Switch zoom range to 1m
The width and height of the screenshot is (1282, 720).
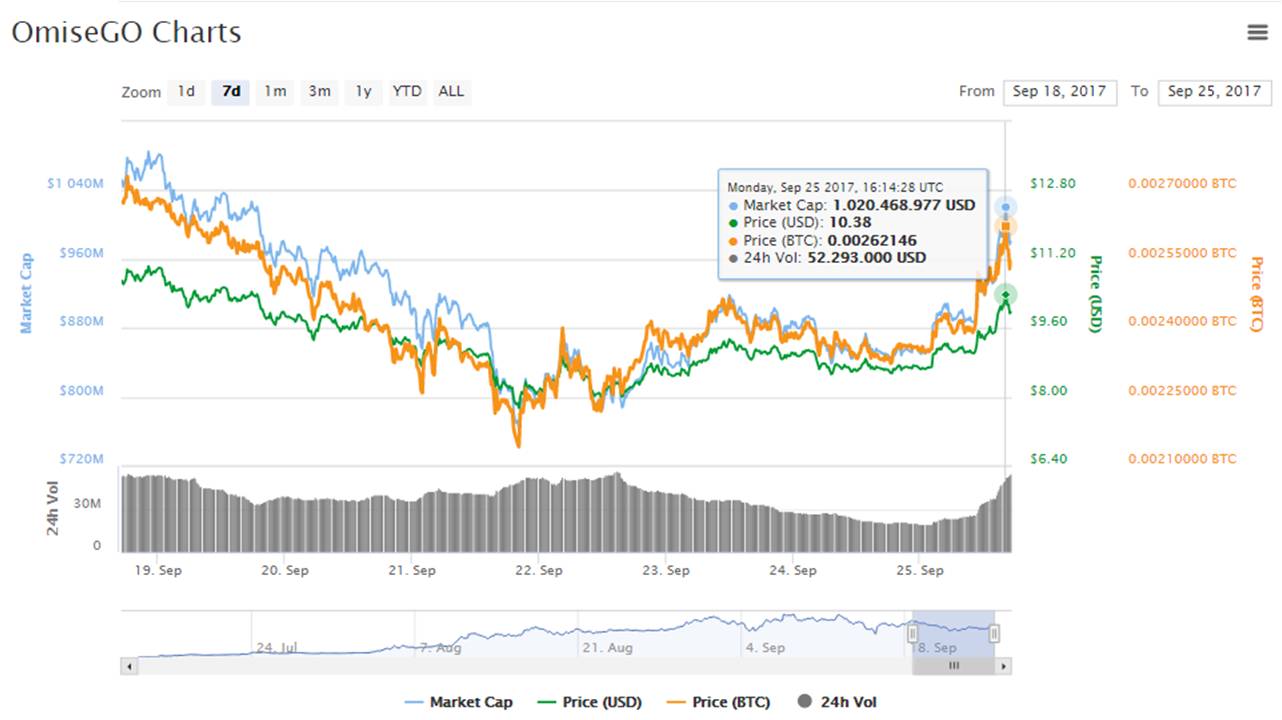pyautogui.click(x=275, y=91)
